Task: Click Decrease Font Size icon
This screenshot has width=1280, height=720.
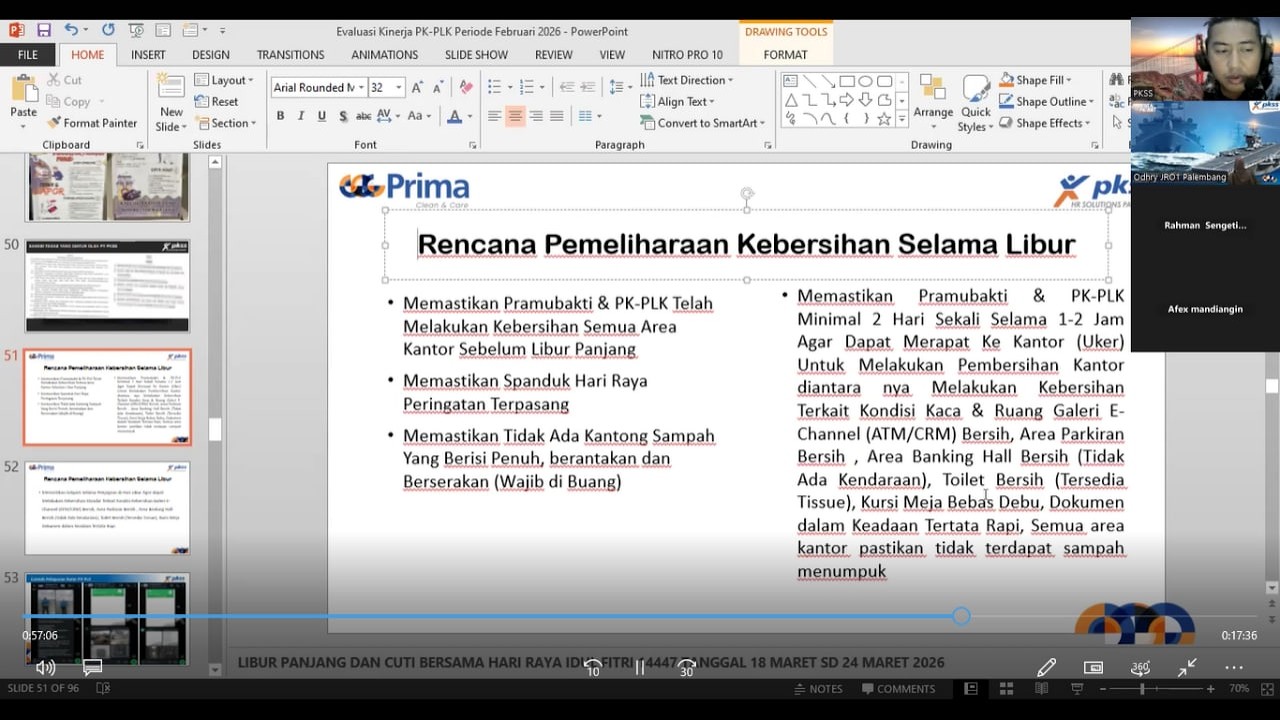Action: point(438,88)
